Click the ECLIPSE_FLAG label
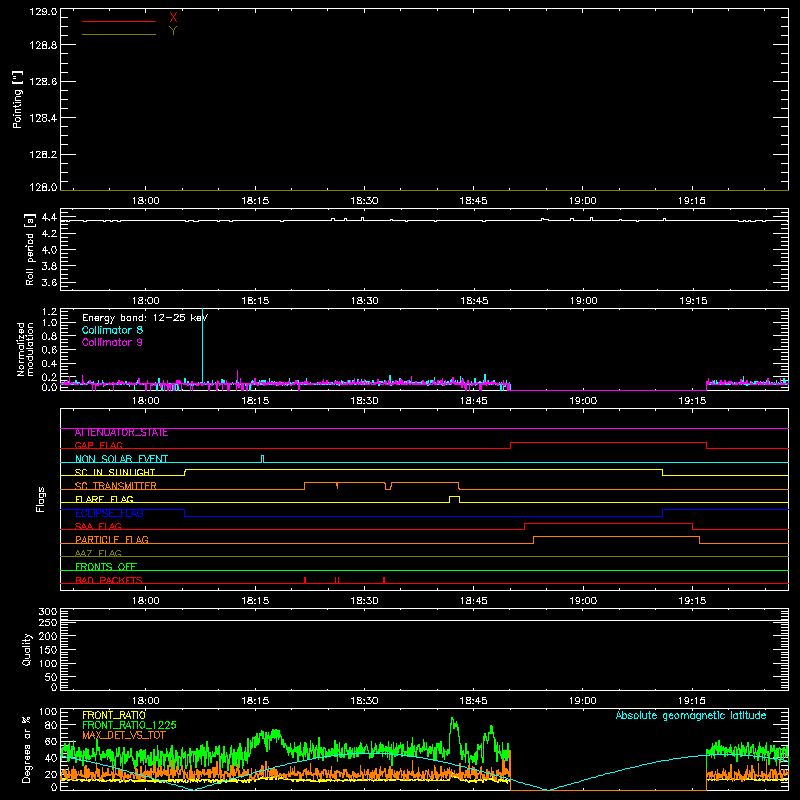Image resolution: width=800 pixels, height=800 pixels. (x=109, y=513)
